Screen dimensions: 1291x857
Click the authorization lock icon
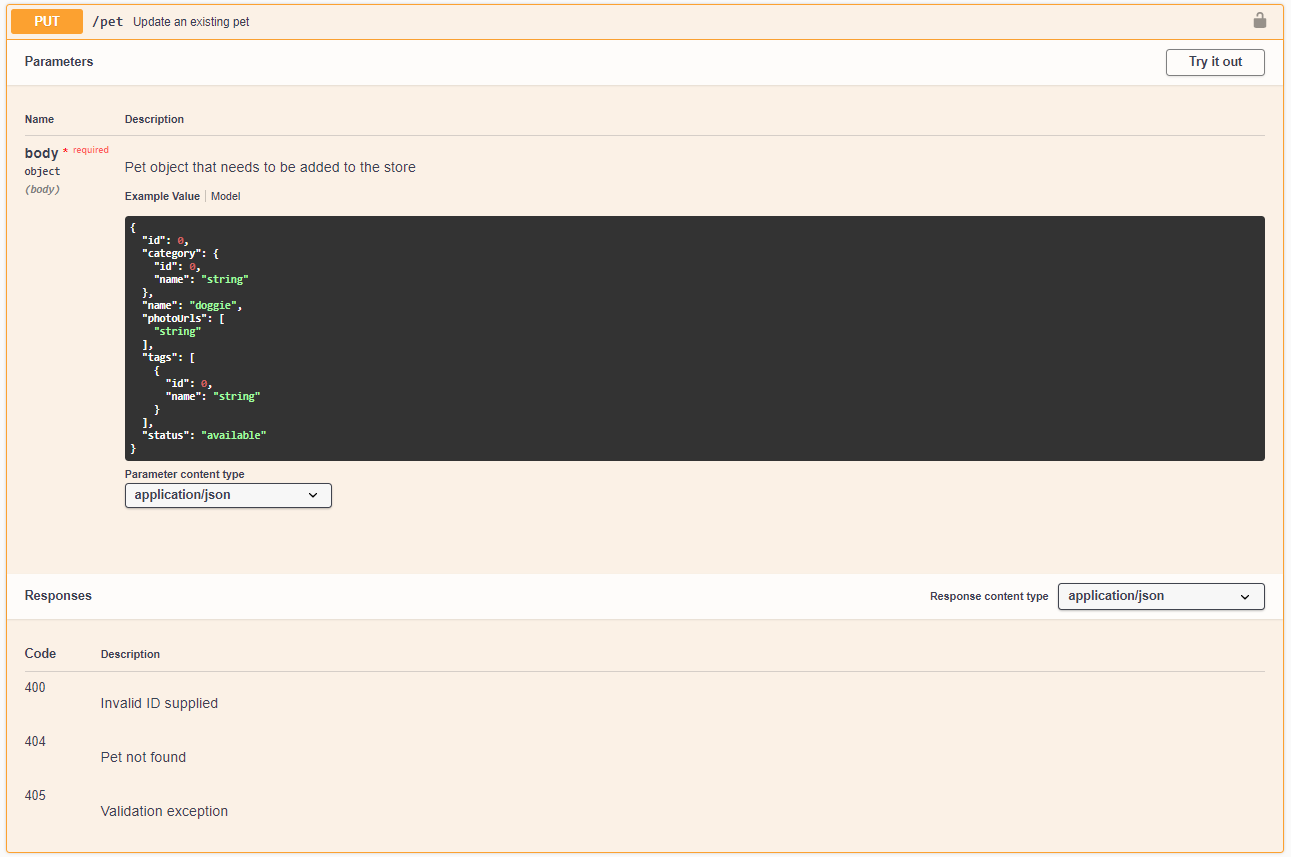[1259, 20]
